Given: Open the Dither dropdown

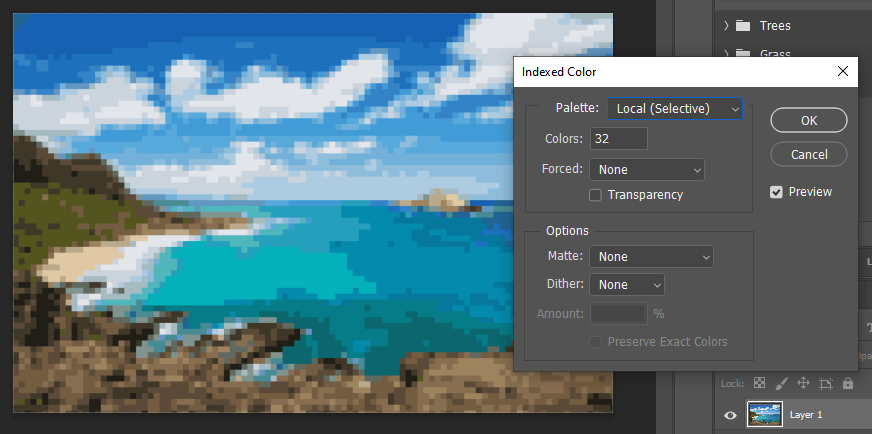Looking at the screenshot, I should (x=627, y=285).
